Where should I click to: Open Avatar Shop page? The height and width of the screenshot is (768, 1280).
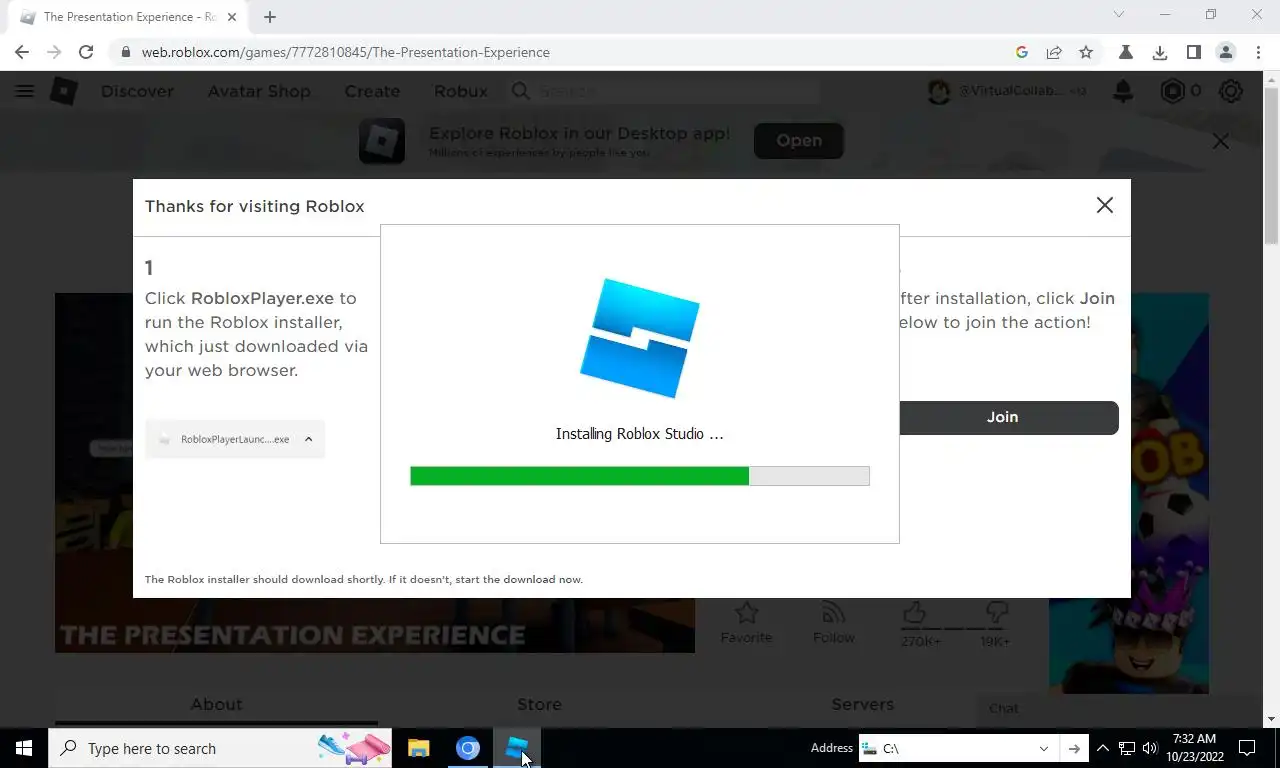(x=259, y=91)
